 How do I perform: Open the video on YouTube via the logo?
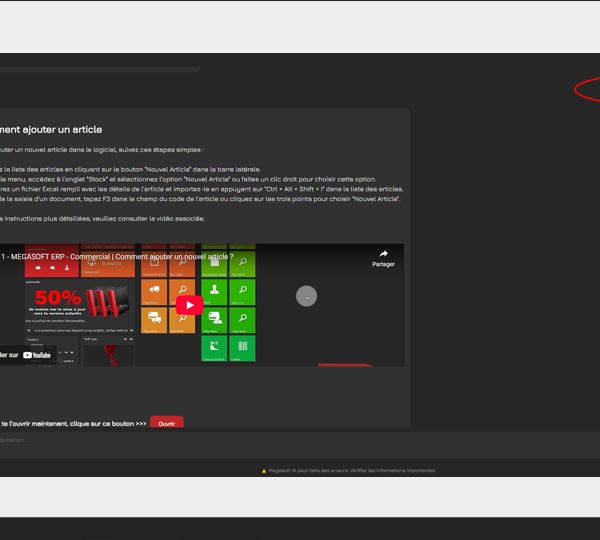pos(37,355)
